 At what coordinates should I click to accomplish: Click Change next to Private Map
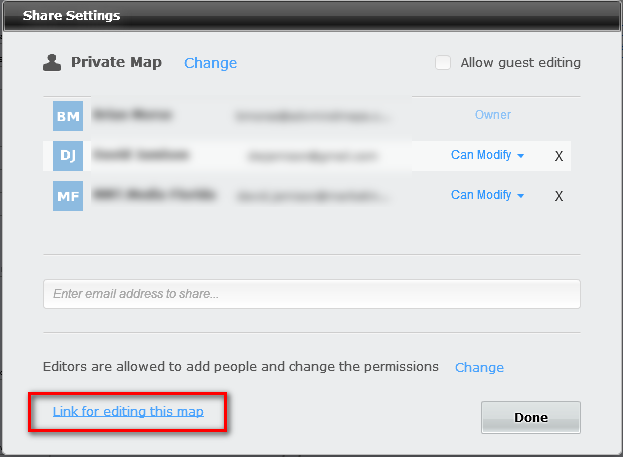coord(210,63)
